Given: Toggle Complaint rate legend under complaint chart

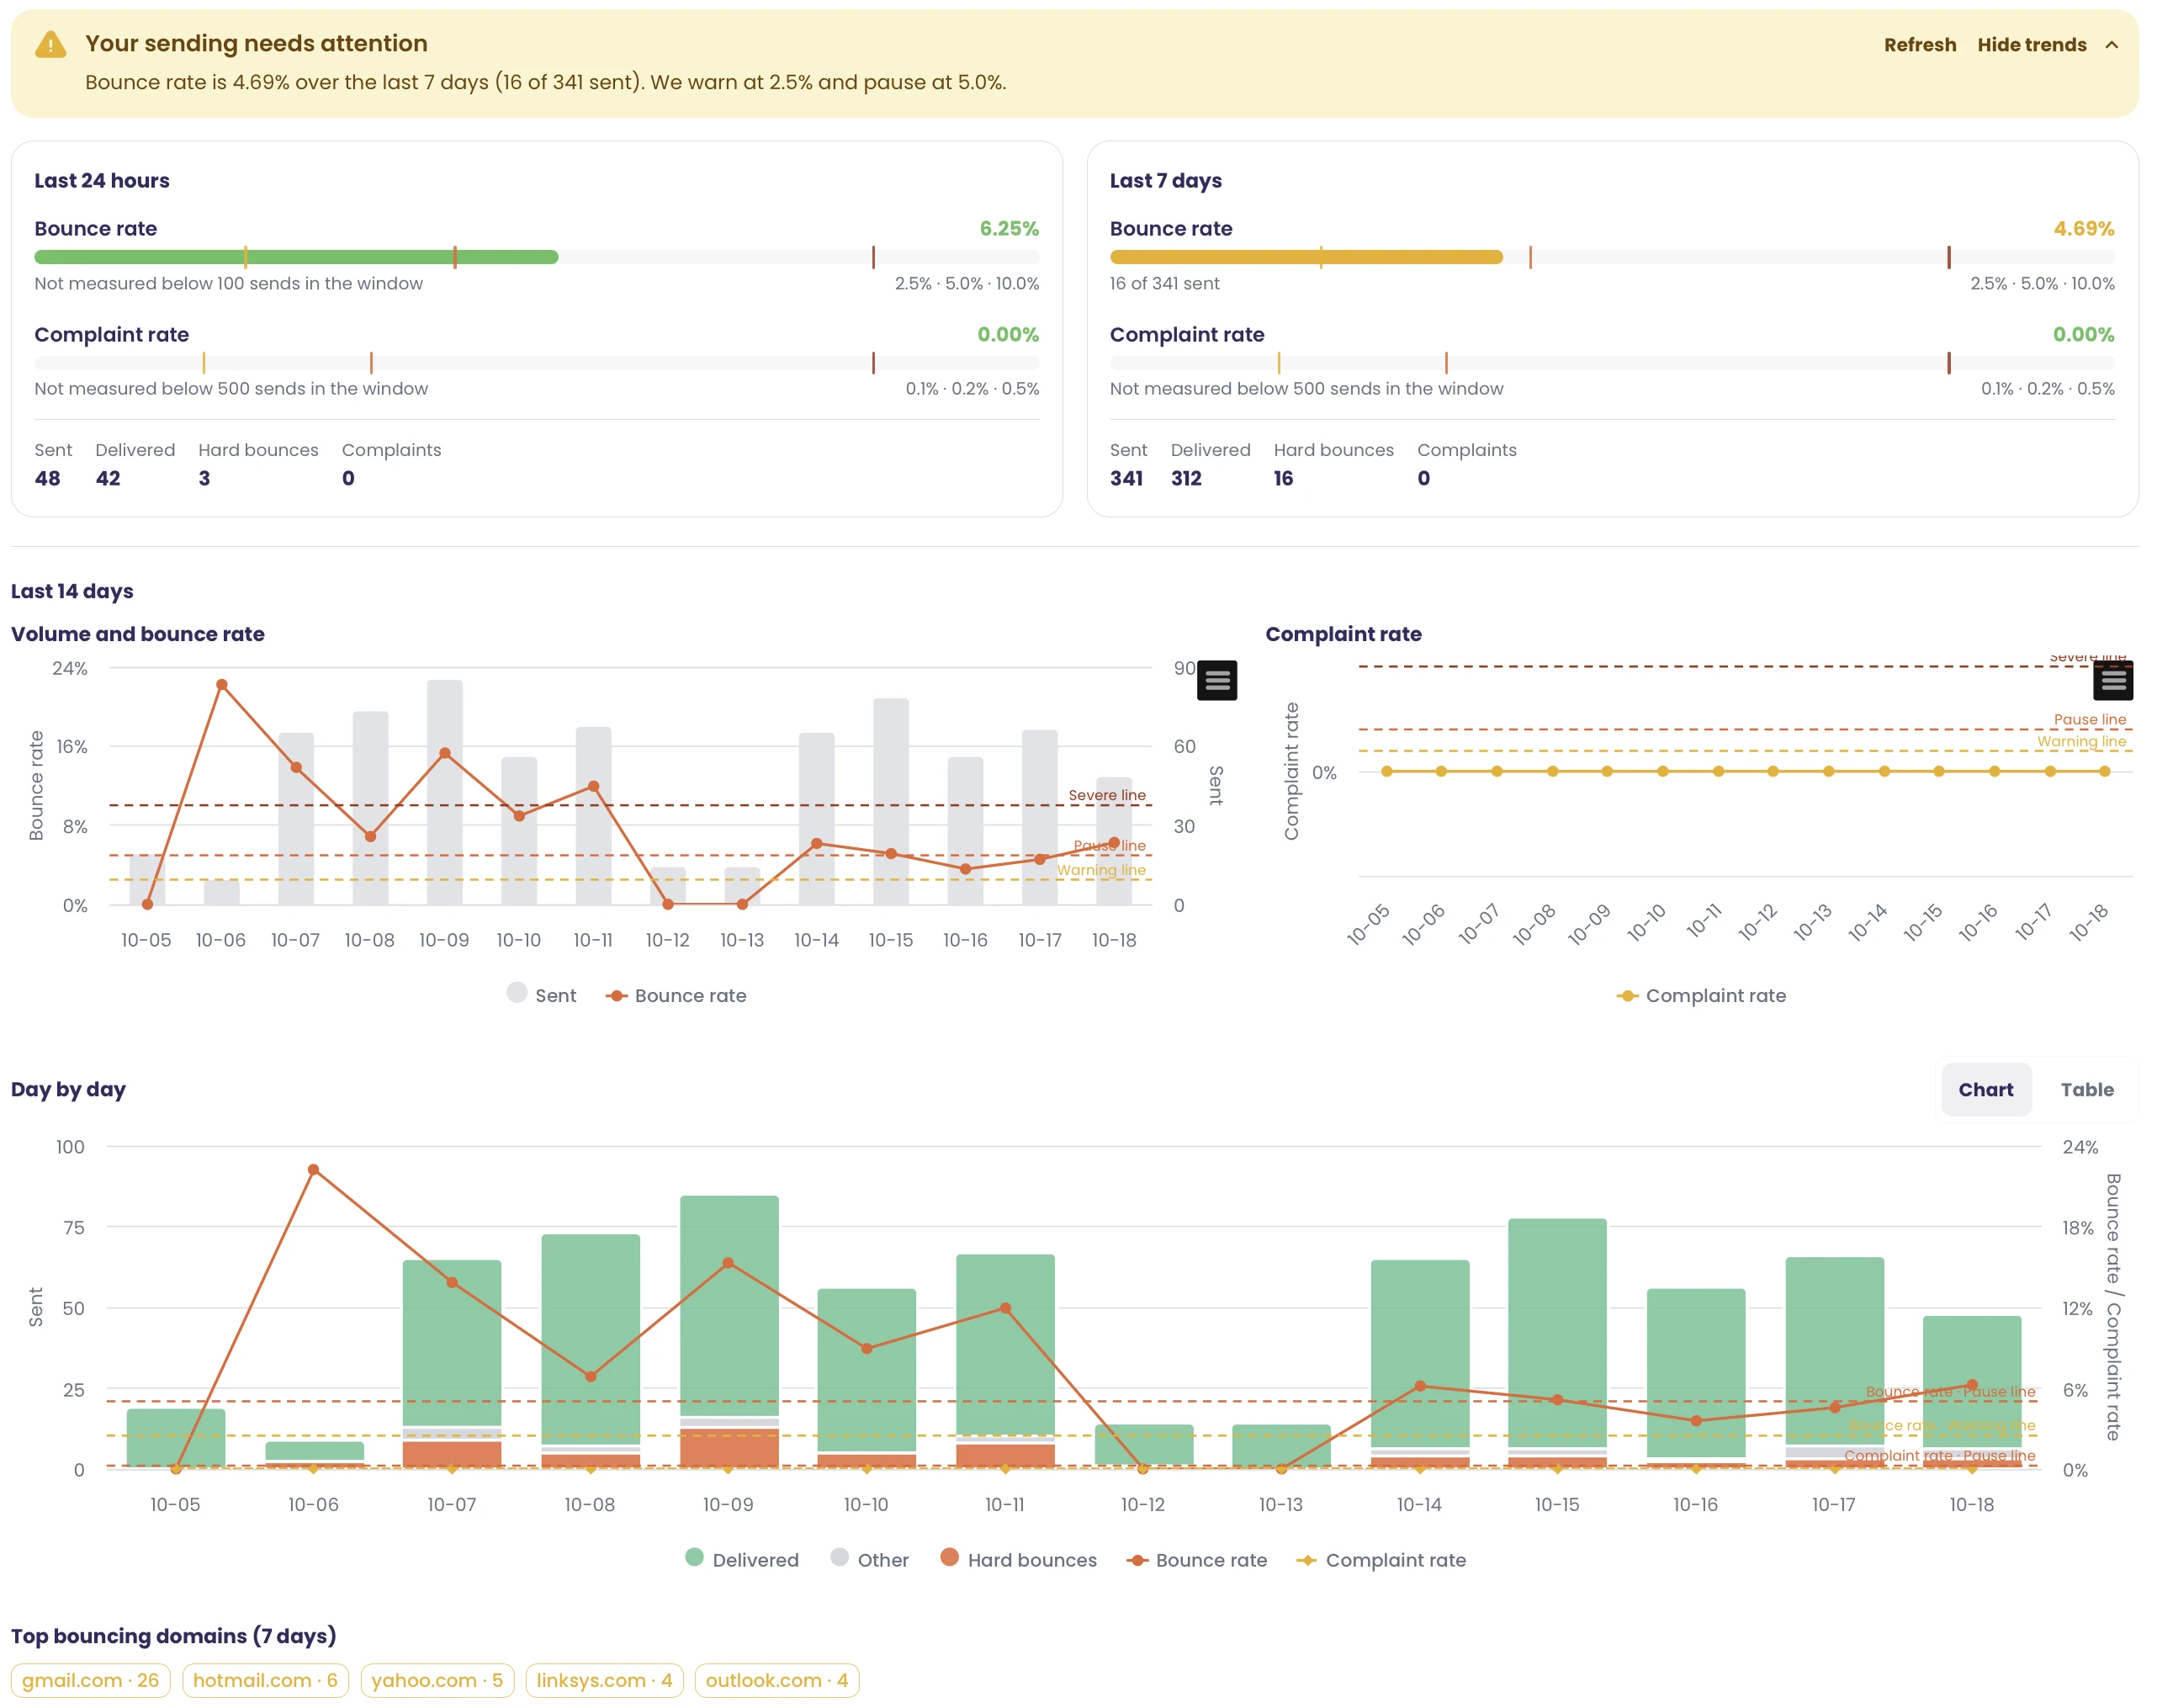Looking at the screenshot, I should [x=1701, y=995].
